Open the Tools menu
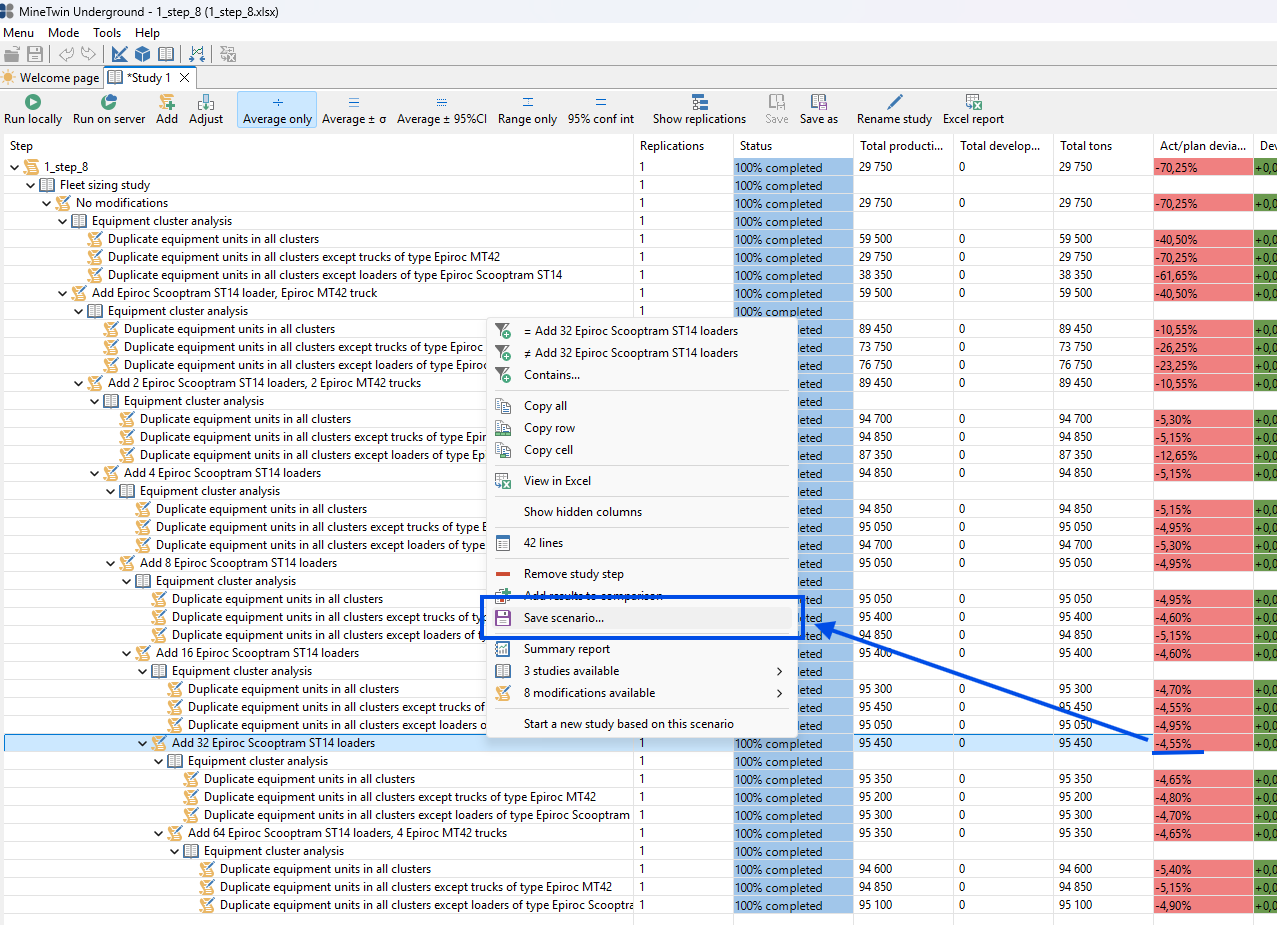This screenshot has height=925, width=1277. (107, 32)
